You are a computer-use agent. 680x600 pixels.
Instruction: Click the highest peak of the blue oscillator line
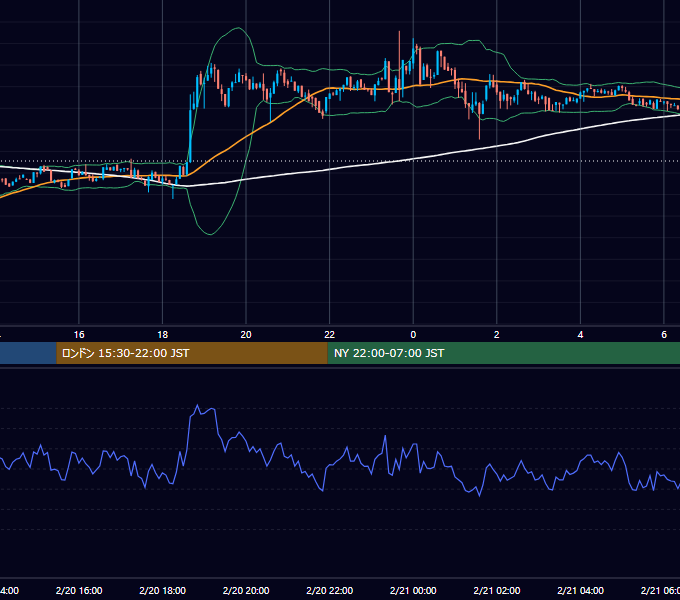(197, 406)
